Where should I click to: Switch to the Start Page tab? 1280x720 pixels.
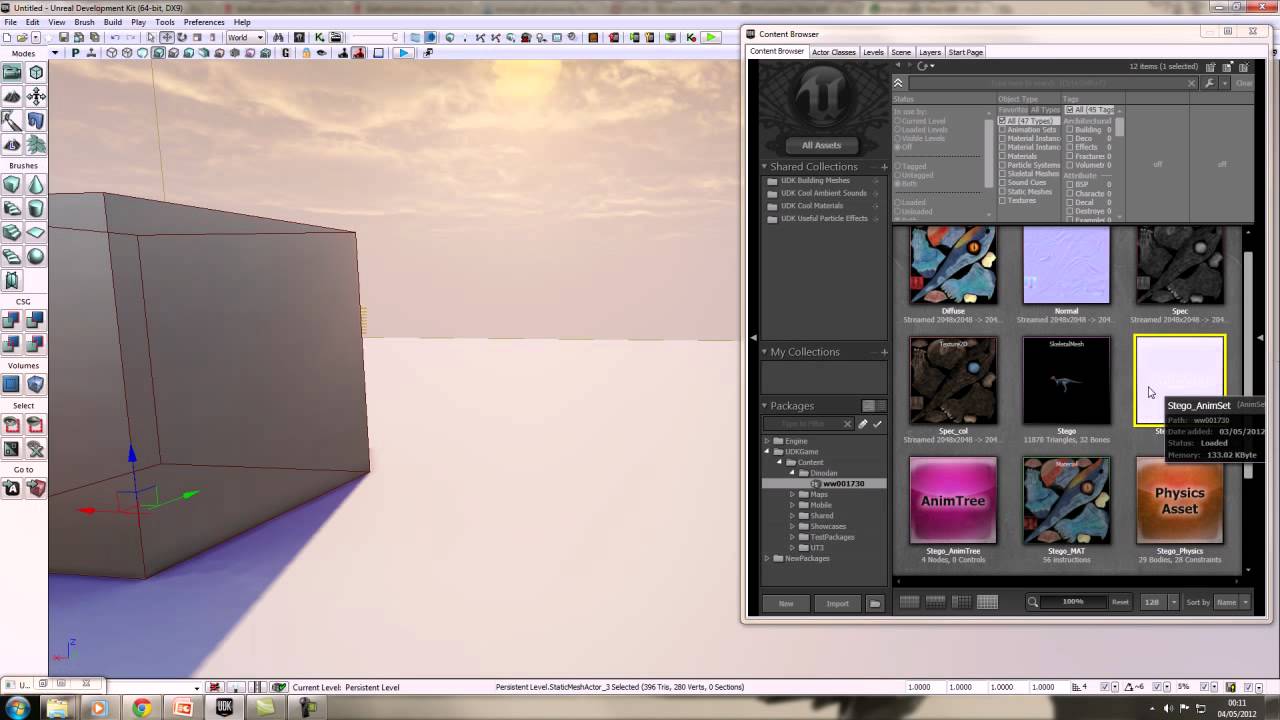[965, 52]
